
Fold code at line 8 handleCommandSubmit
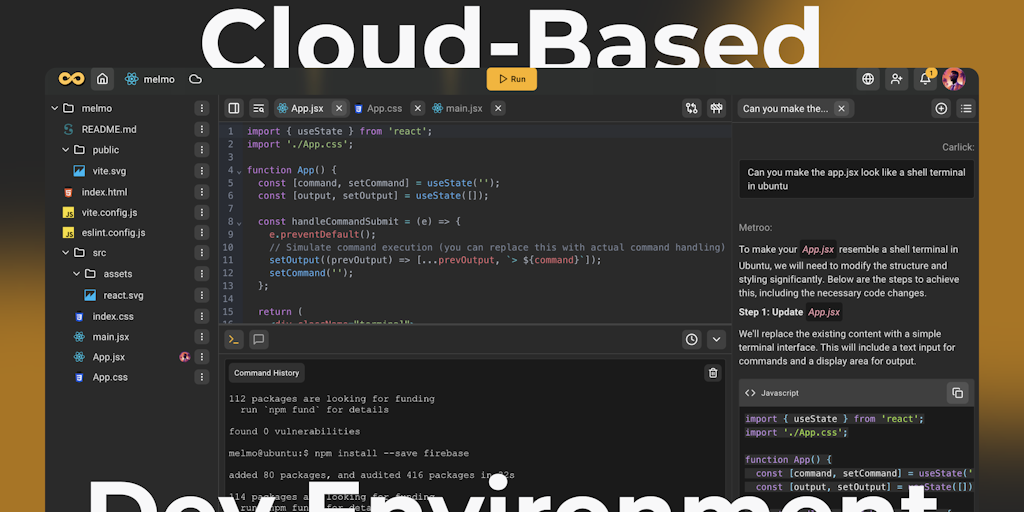click(239, 223)
